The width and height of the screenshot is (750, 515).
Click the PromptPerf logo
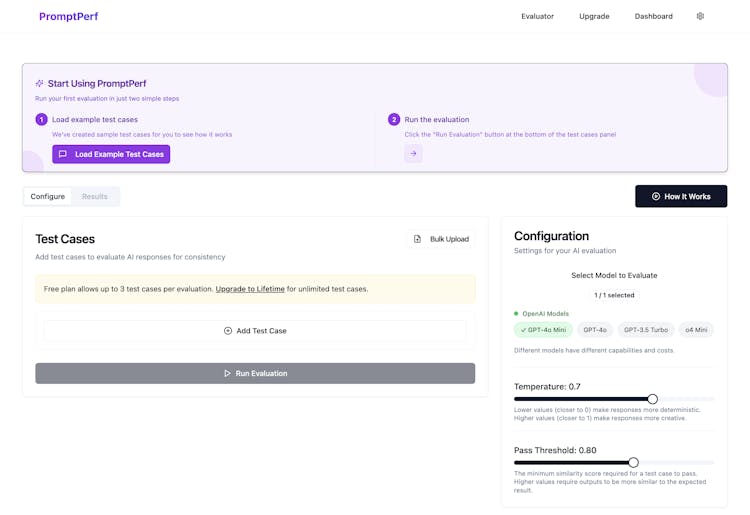(x=68, y=16)
